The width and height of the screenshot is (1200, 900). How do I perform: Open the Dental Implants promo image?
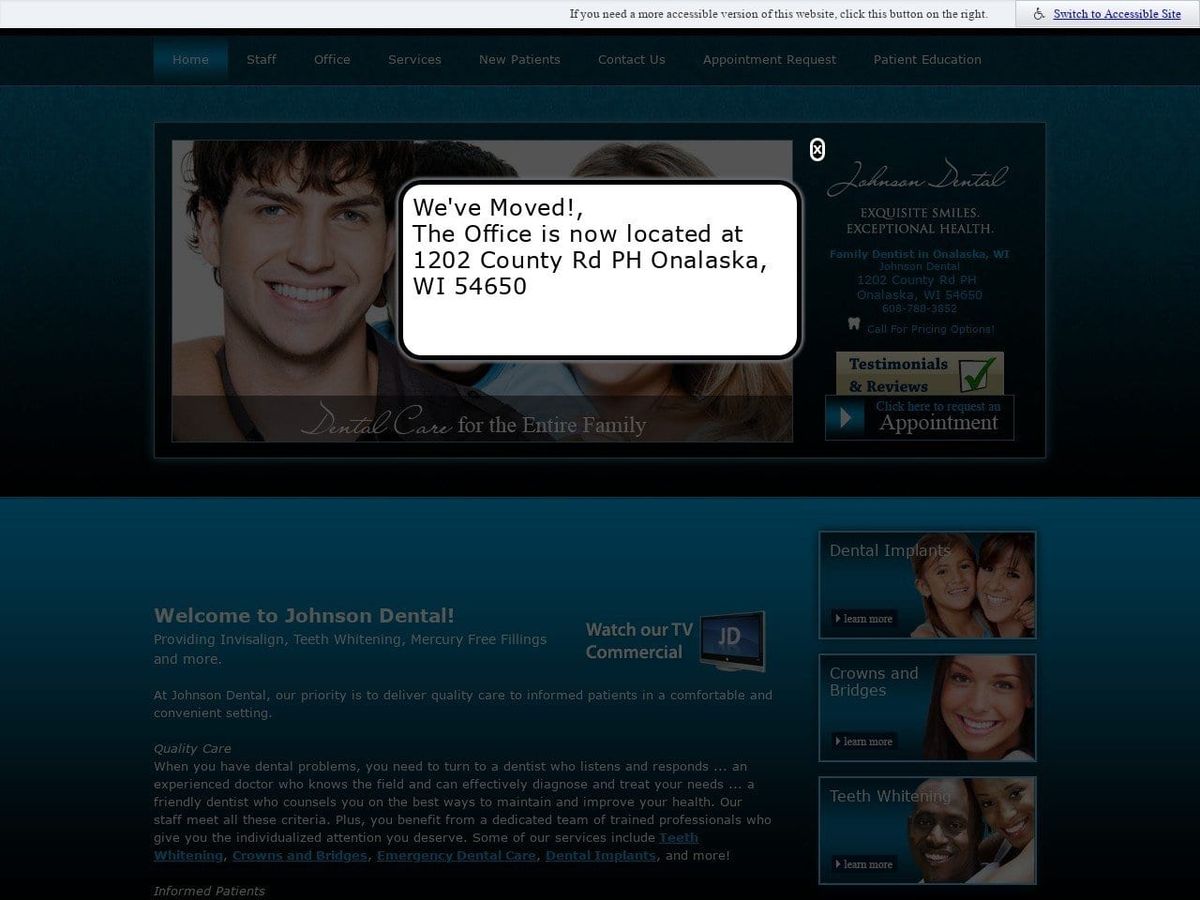tap(927, 585)
